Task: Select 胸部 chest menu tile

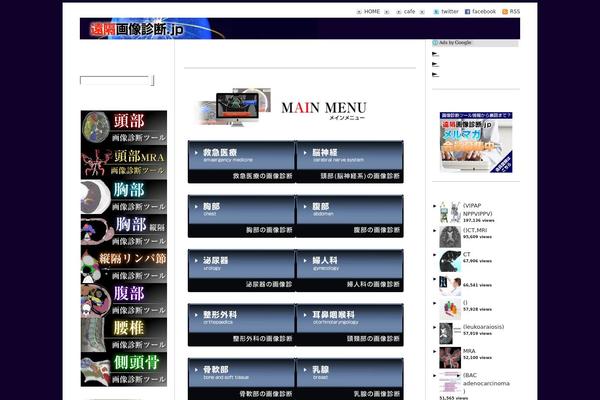Action: tap(241, 216)
